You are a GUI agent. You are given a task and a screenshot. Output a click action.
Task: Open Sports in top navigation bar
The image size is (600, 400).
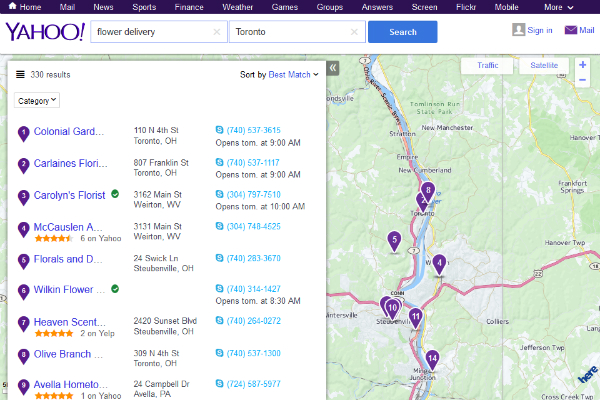(144, 7)
